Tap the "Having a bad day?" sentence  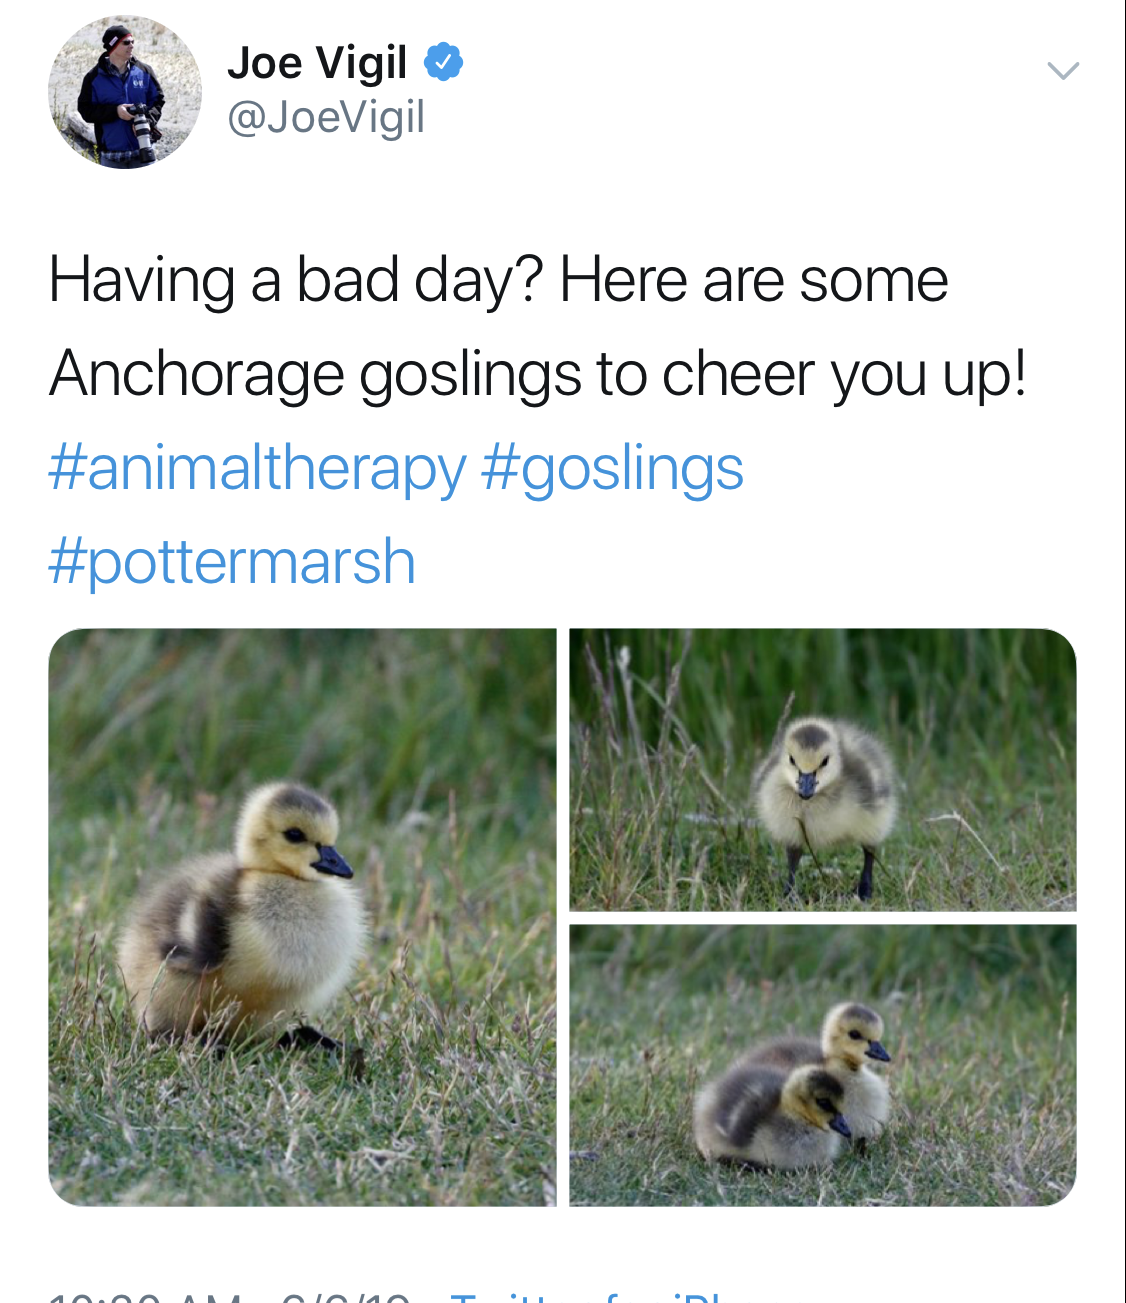[295, 281]
